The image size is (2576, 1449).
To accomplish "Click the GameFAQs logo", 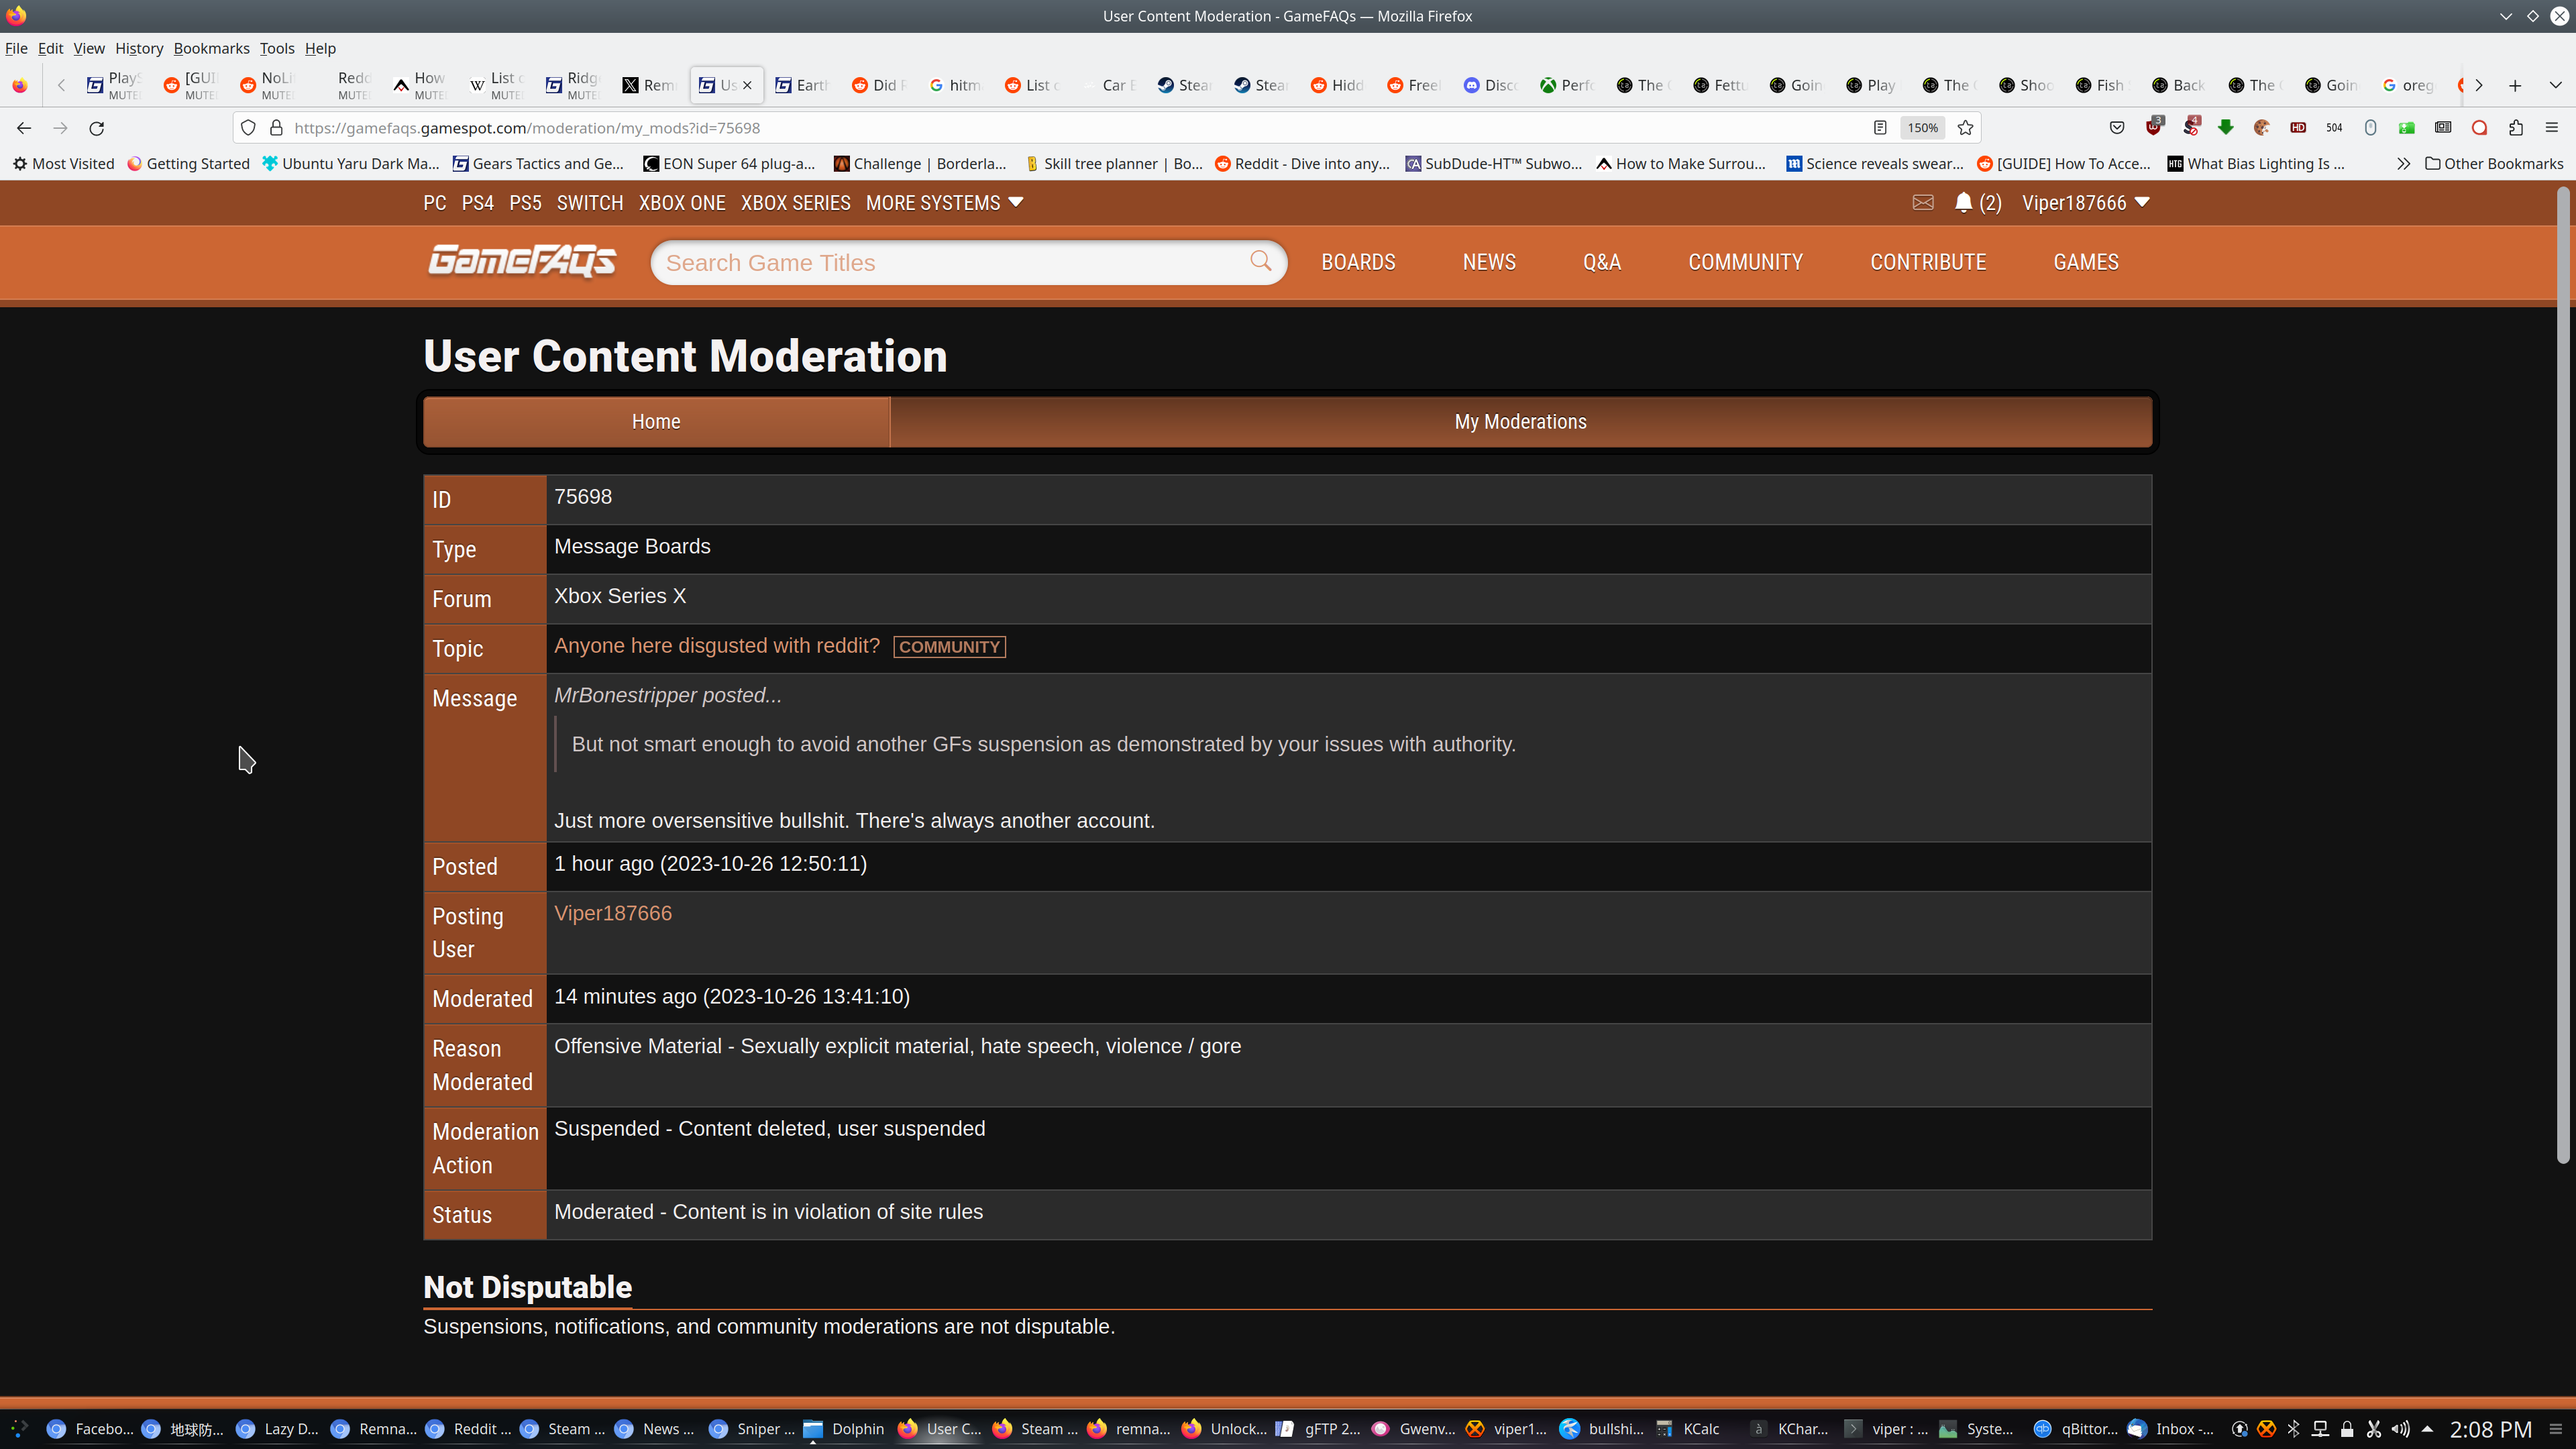I will coord(521,261).
